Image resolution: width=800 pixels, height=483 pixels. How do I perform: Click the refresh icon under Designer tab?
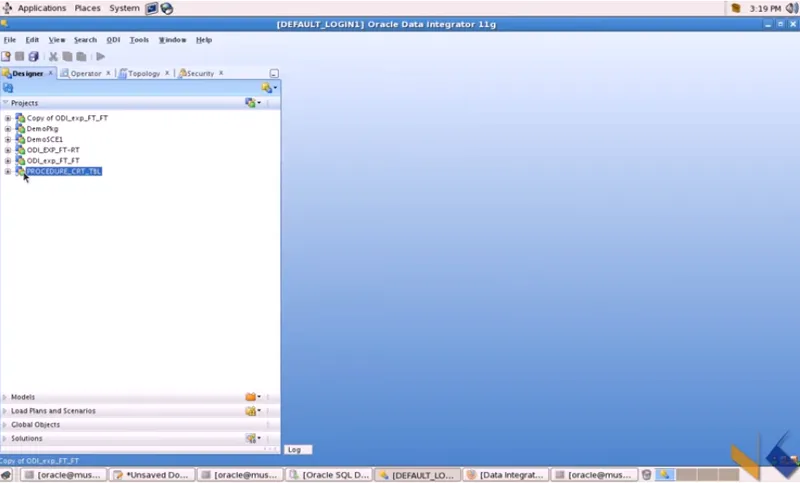[8, 88]
